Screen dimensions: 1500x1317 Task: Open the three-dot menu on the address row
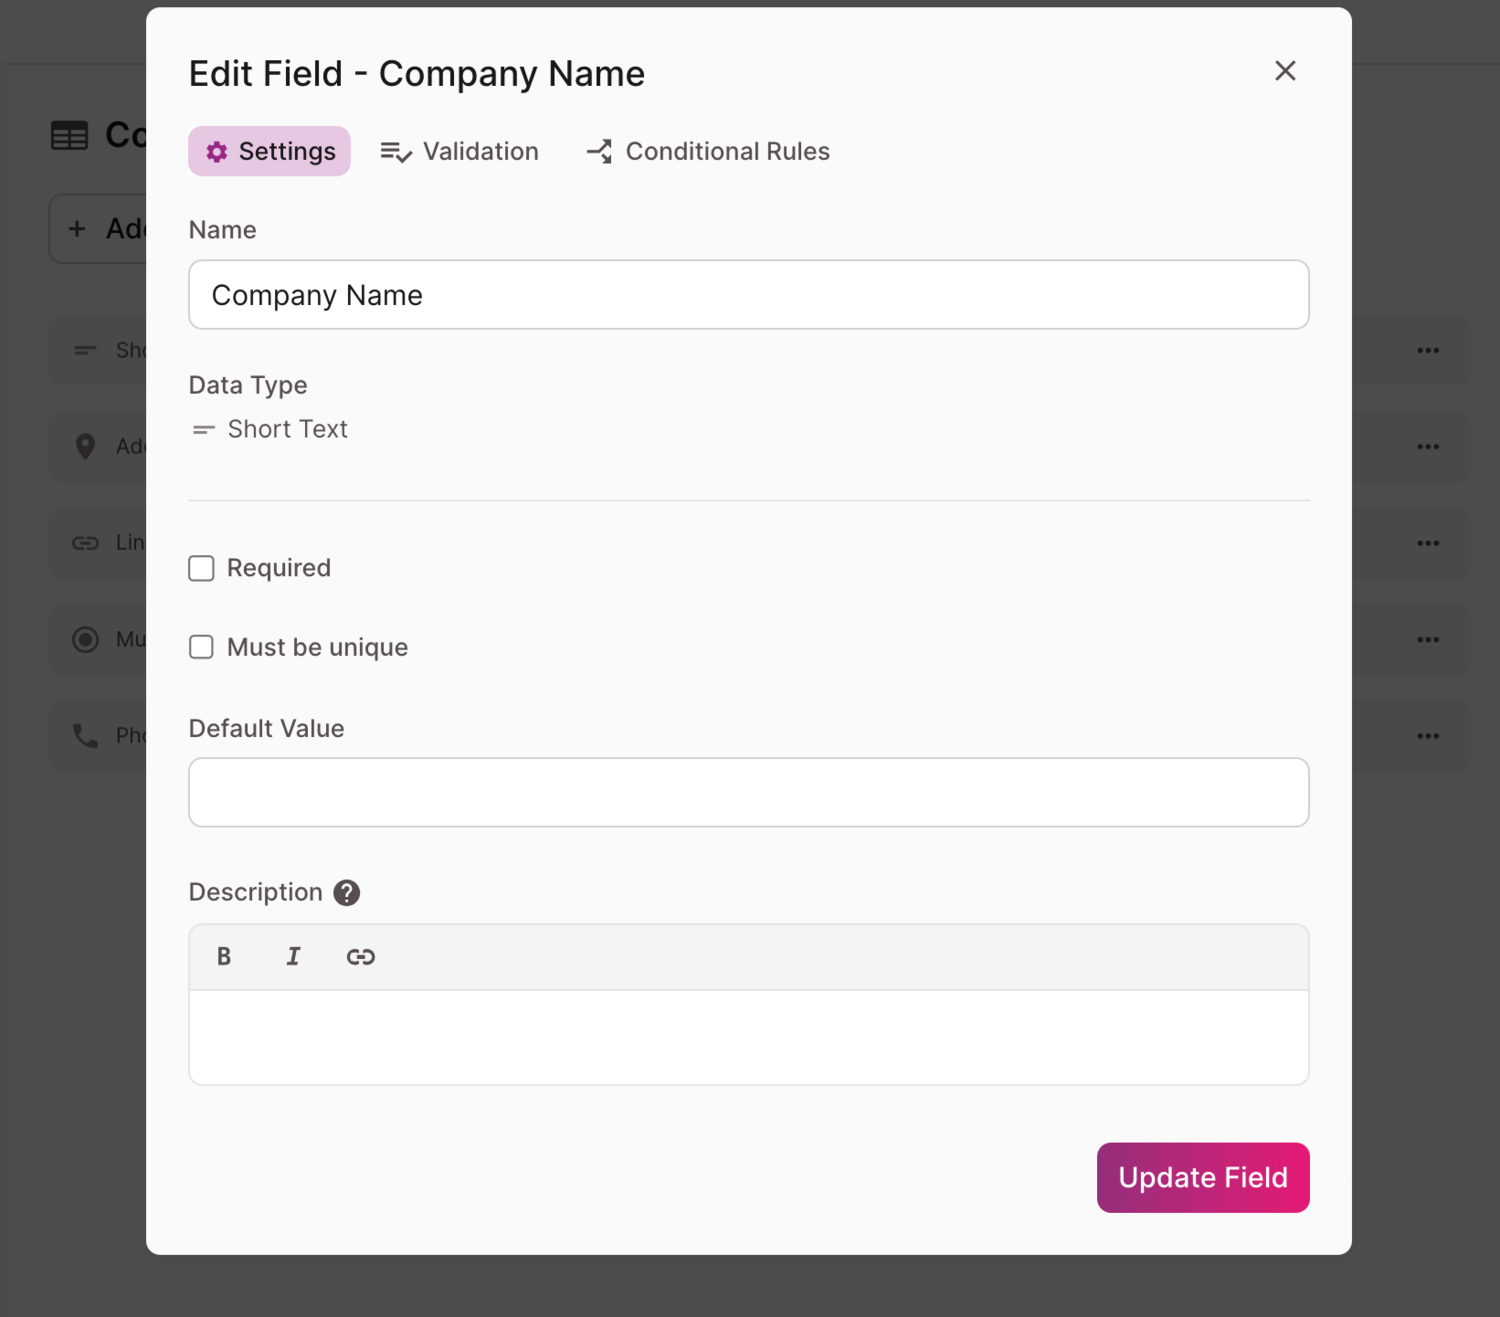coord(1428,447)
